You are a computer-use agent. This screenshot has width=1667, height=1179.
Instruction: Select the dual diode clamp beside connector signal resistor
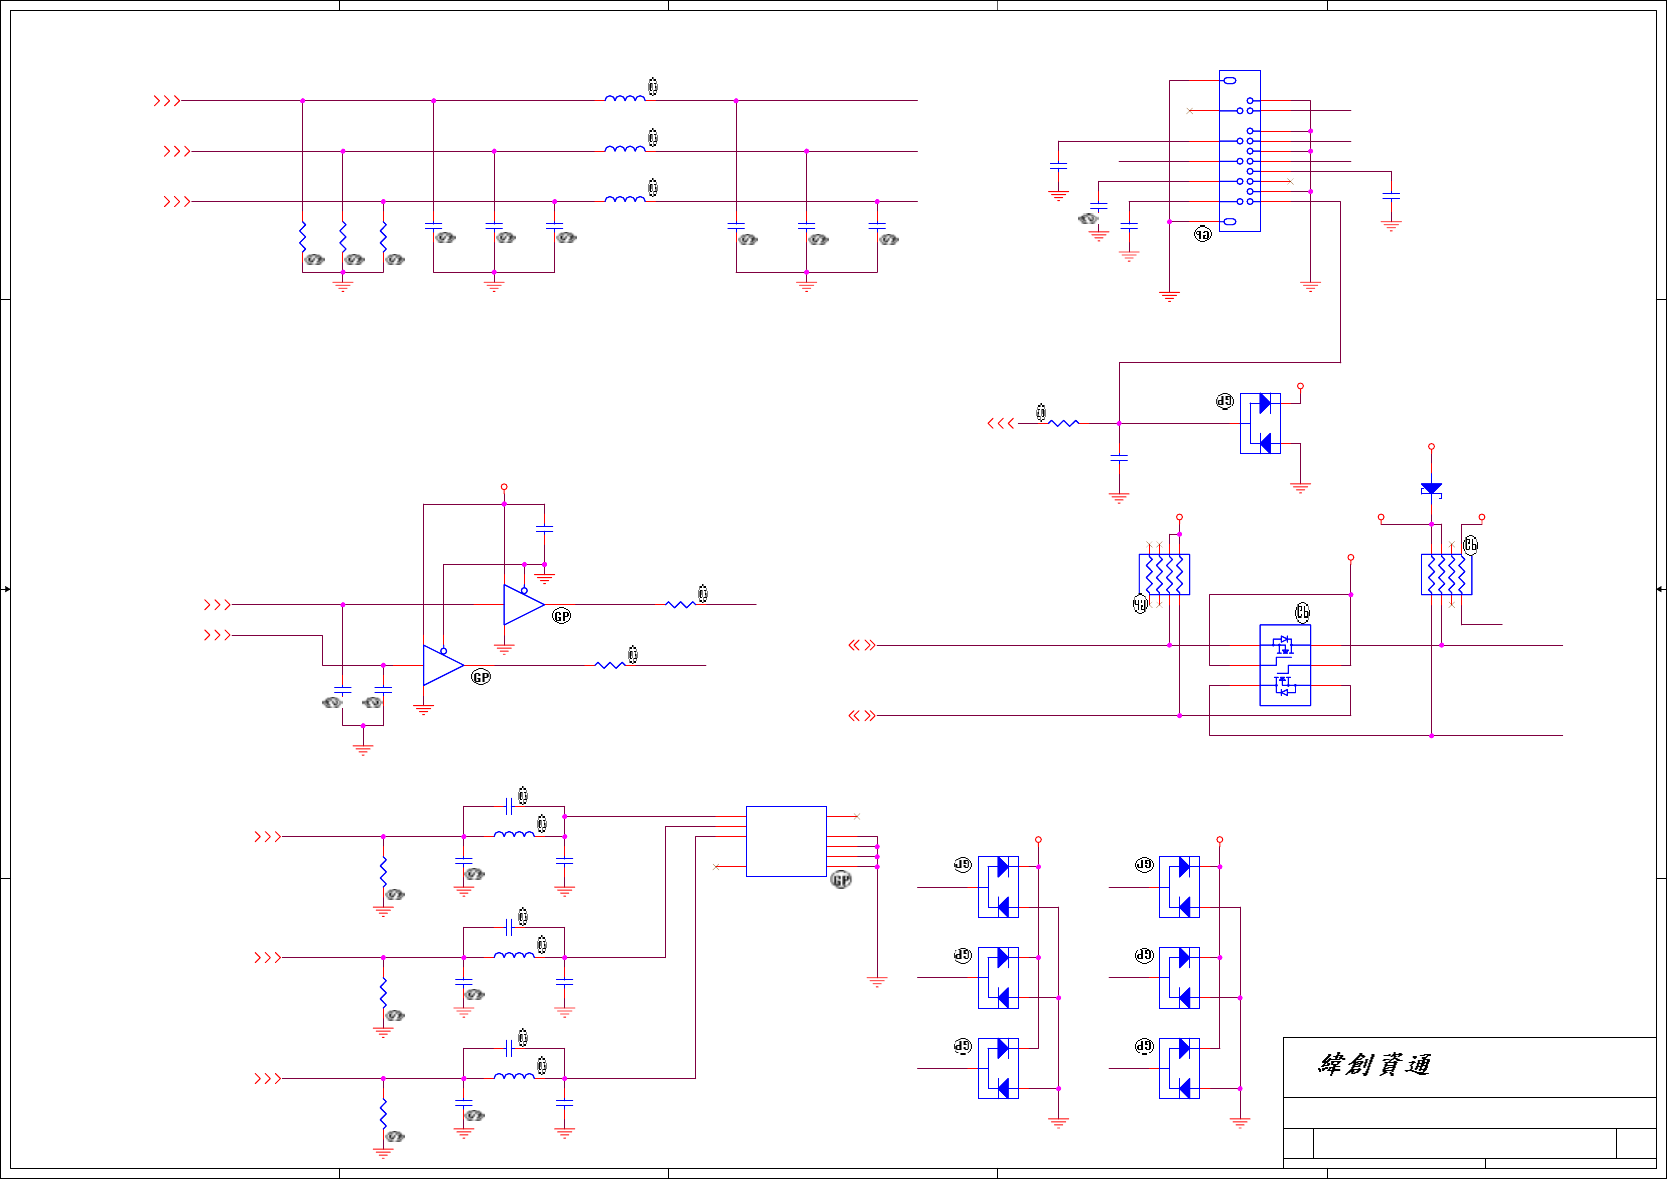click(x=1260, y=423)
